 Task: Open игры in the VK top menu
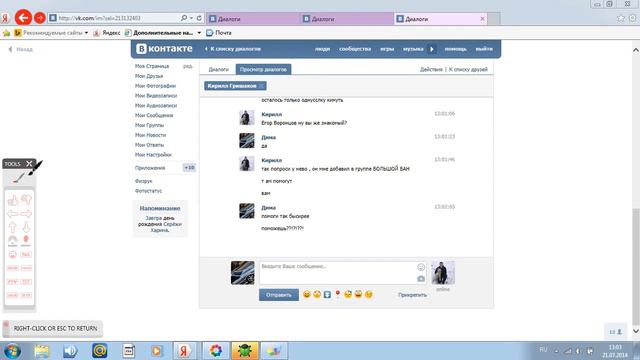(387, 49)
